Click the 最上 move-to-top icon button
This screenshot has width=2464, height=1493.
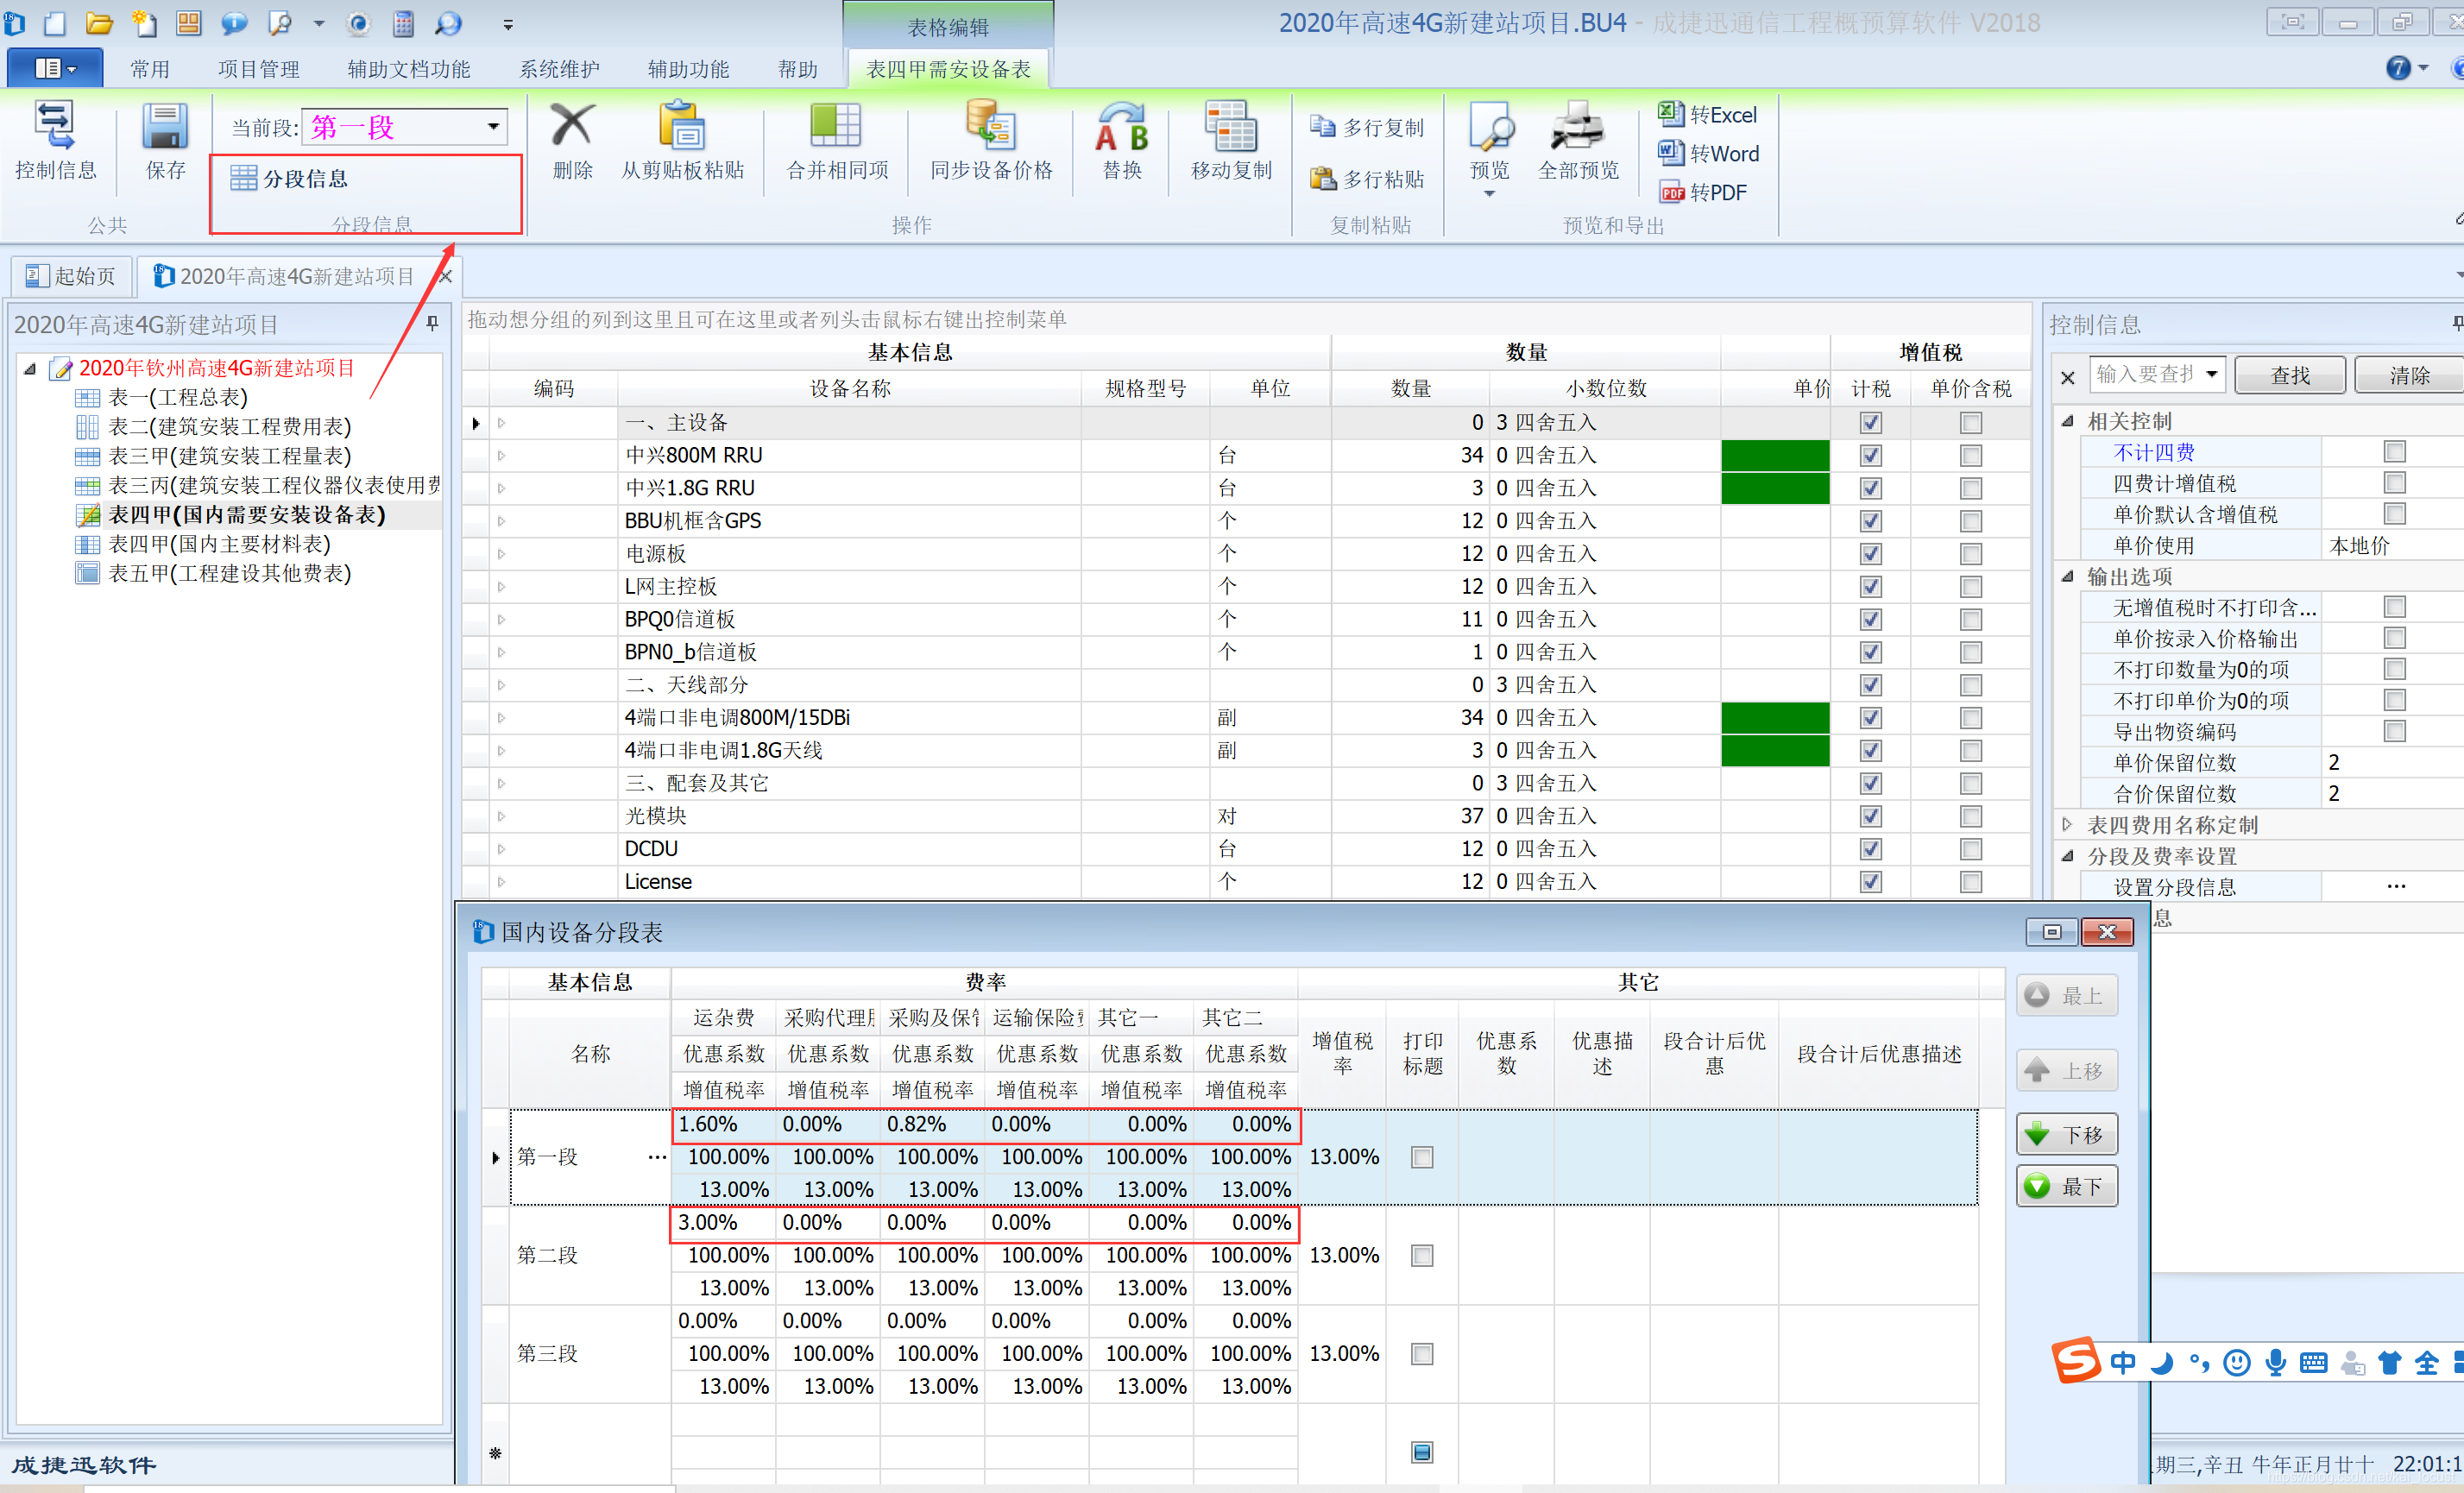pos(2066,995)
